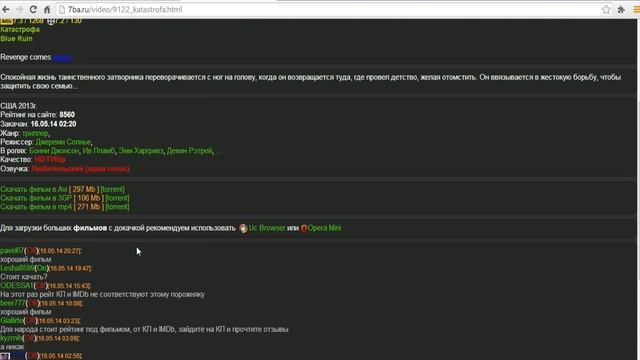640x360 pixels.
Task: Open commenter kyzmih profile
Action: click(11, 338)
